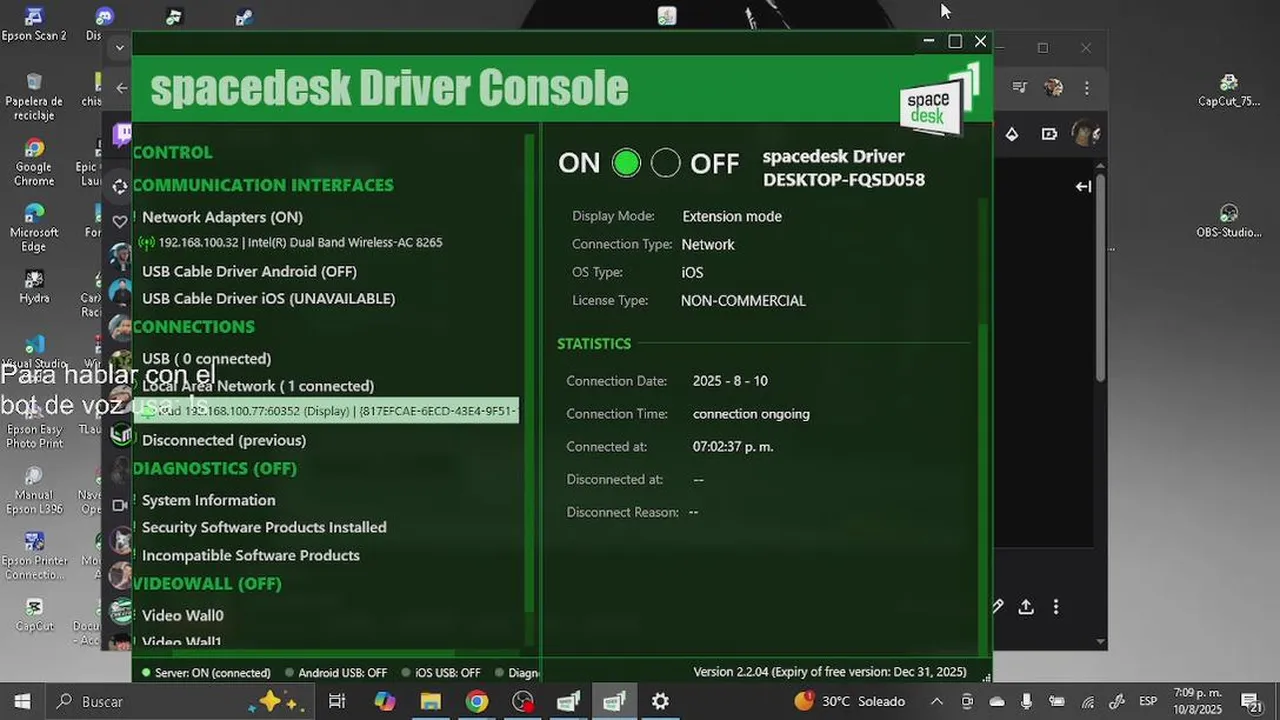Open Security Software Products Installed
Screen dimensions: 1280x720
pos(264,527)
